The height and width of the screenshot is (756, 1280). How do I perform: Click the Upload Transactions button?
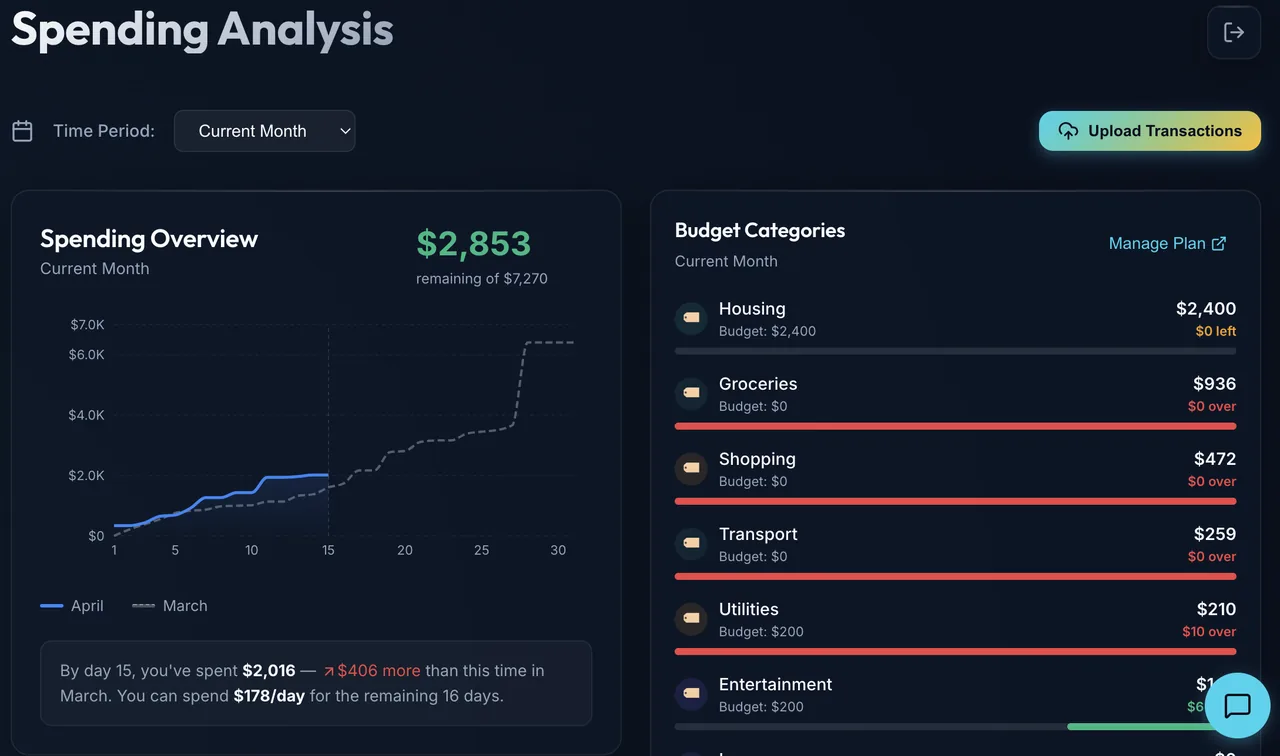1150,131
